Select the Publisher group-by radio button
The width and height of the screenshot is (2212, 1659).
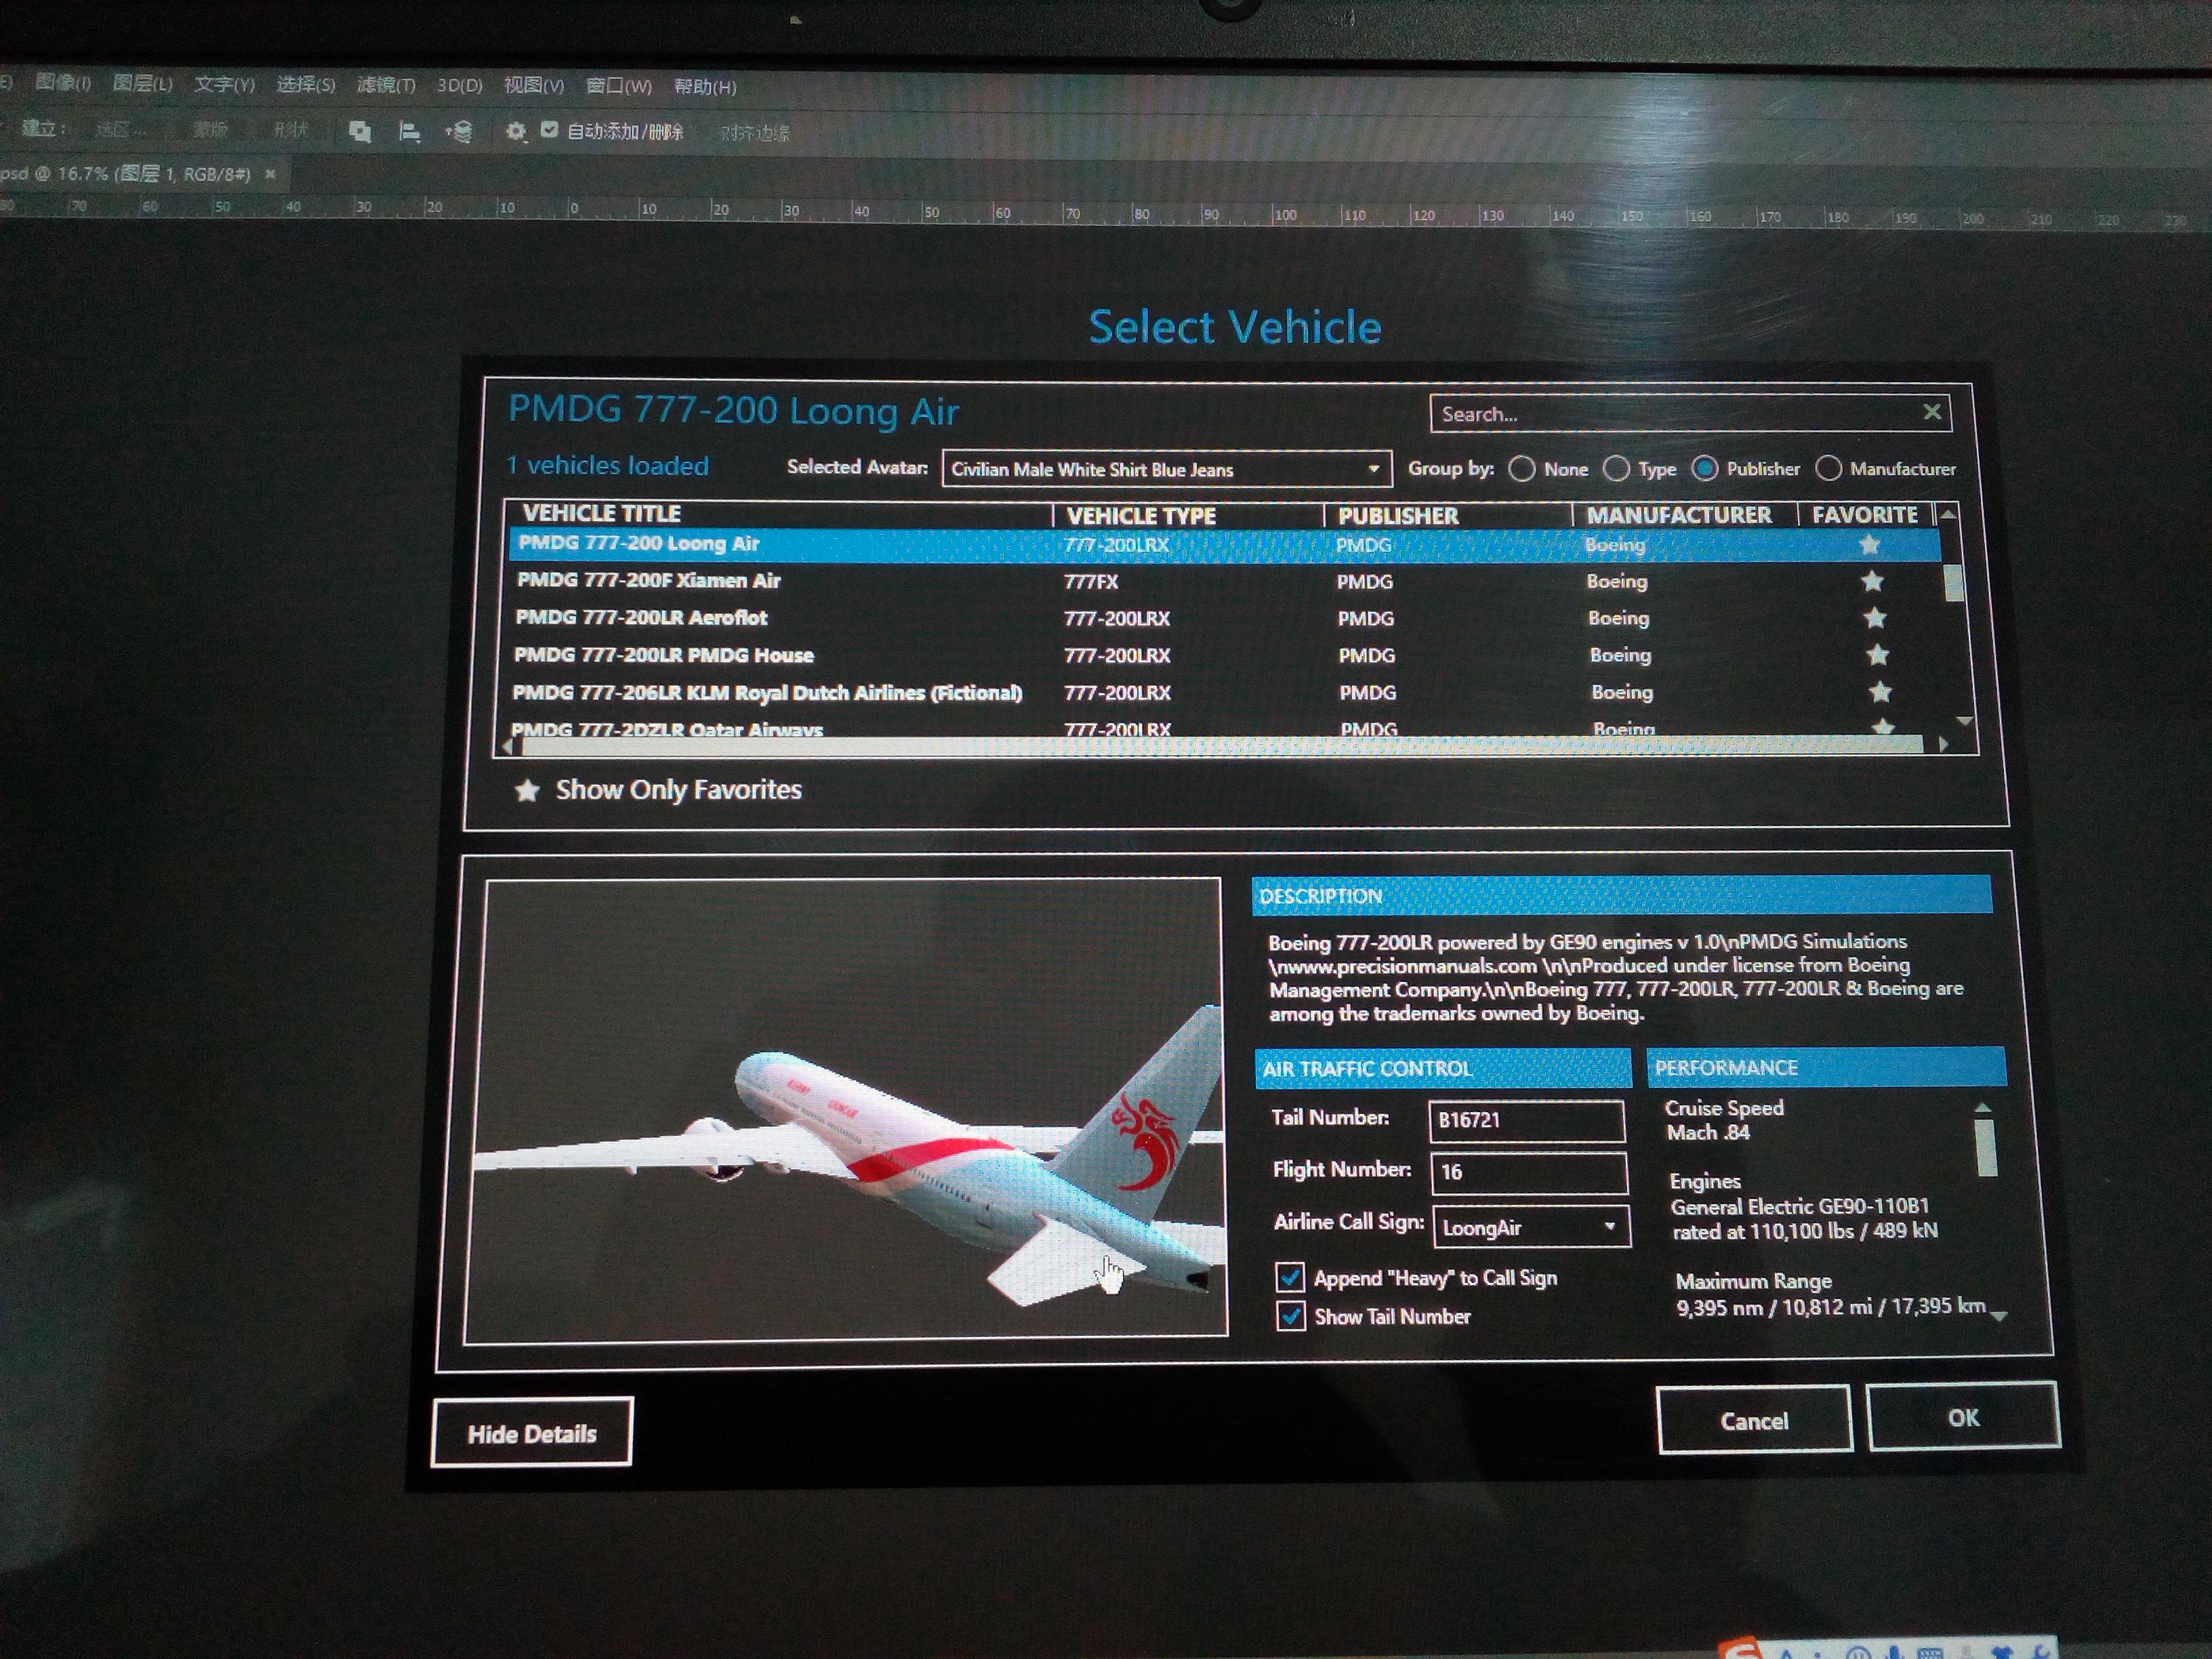[x=1705, y=468]
